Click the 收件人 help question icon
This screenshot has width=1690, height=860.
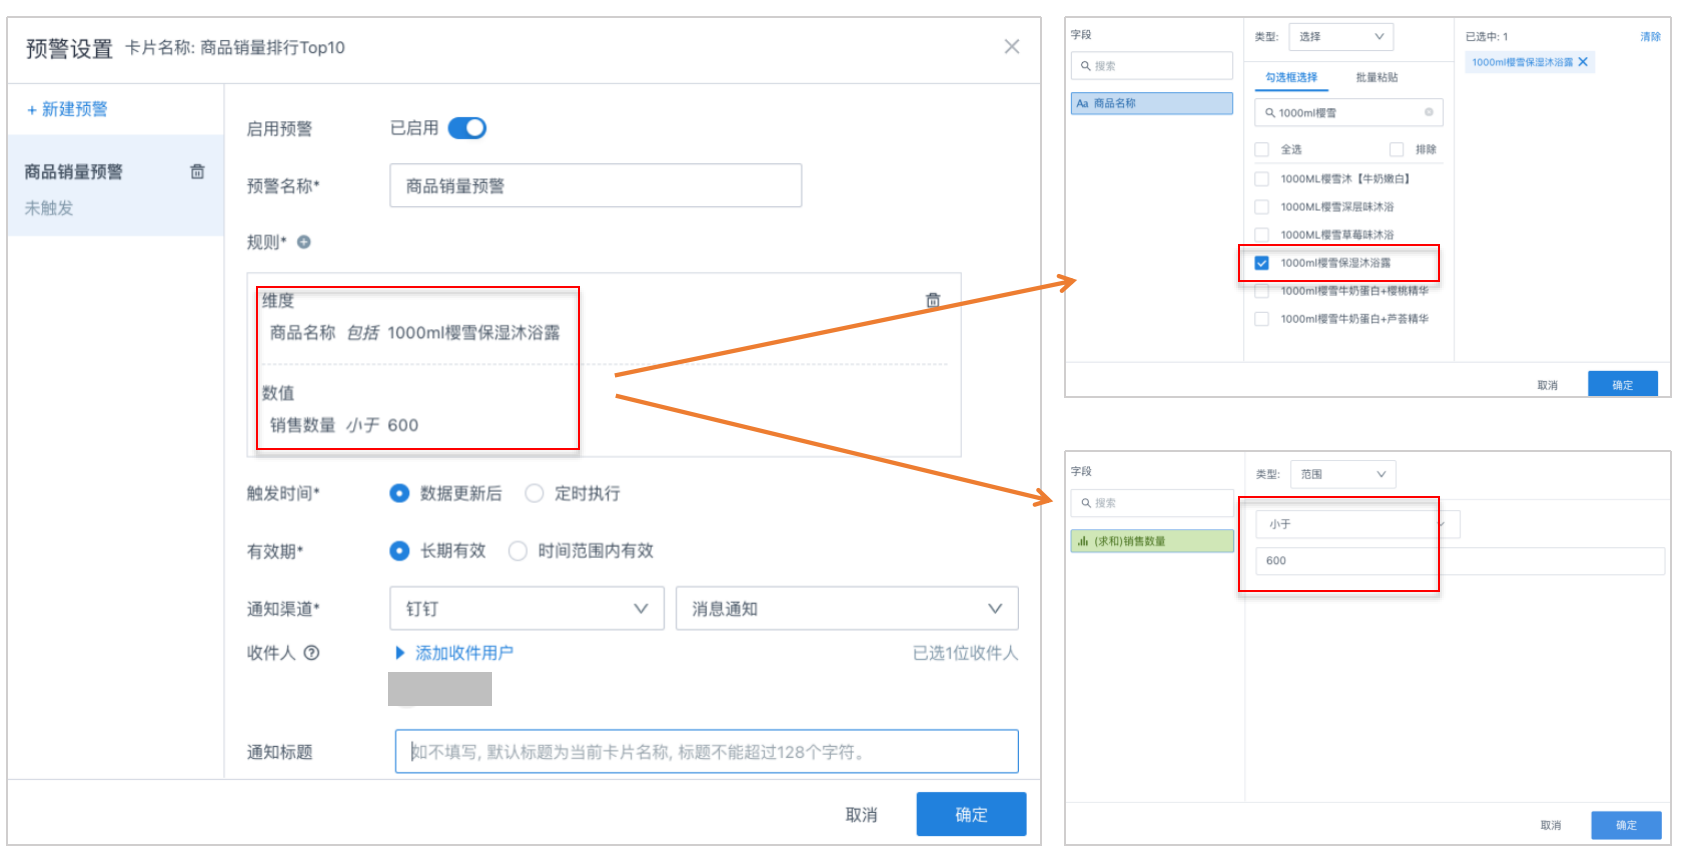311,653
